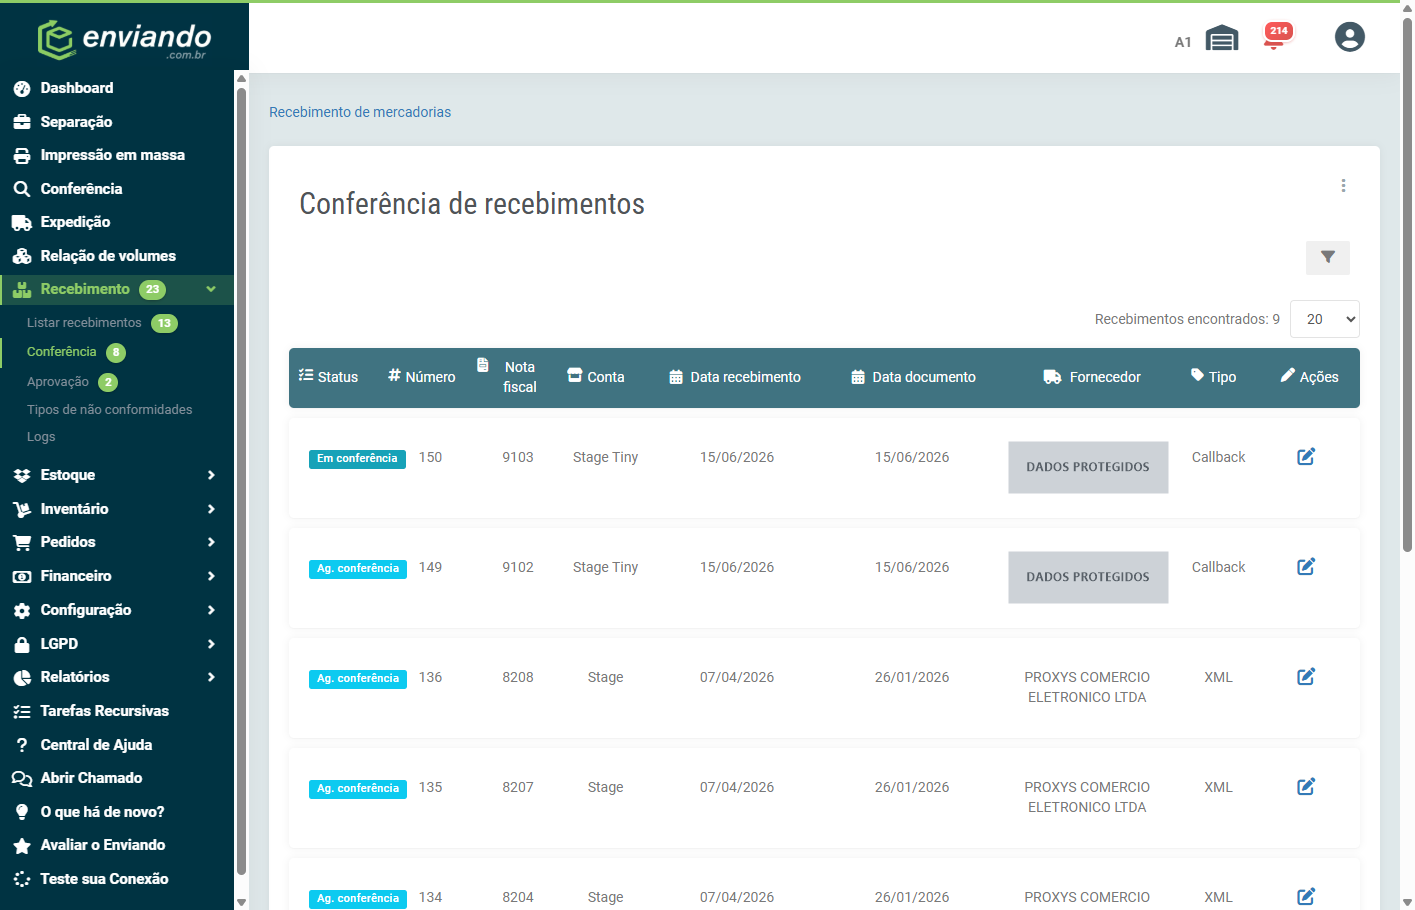Collapse the Recebimento menu
The width and height of the screenshot is (1415, 910).
[x=117, y=289]
